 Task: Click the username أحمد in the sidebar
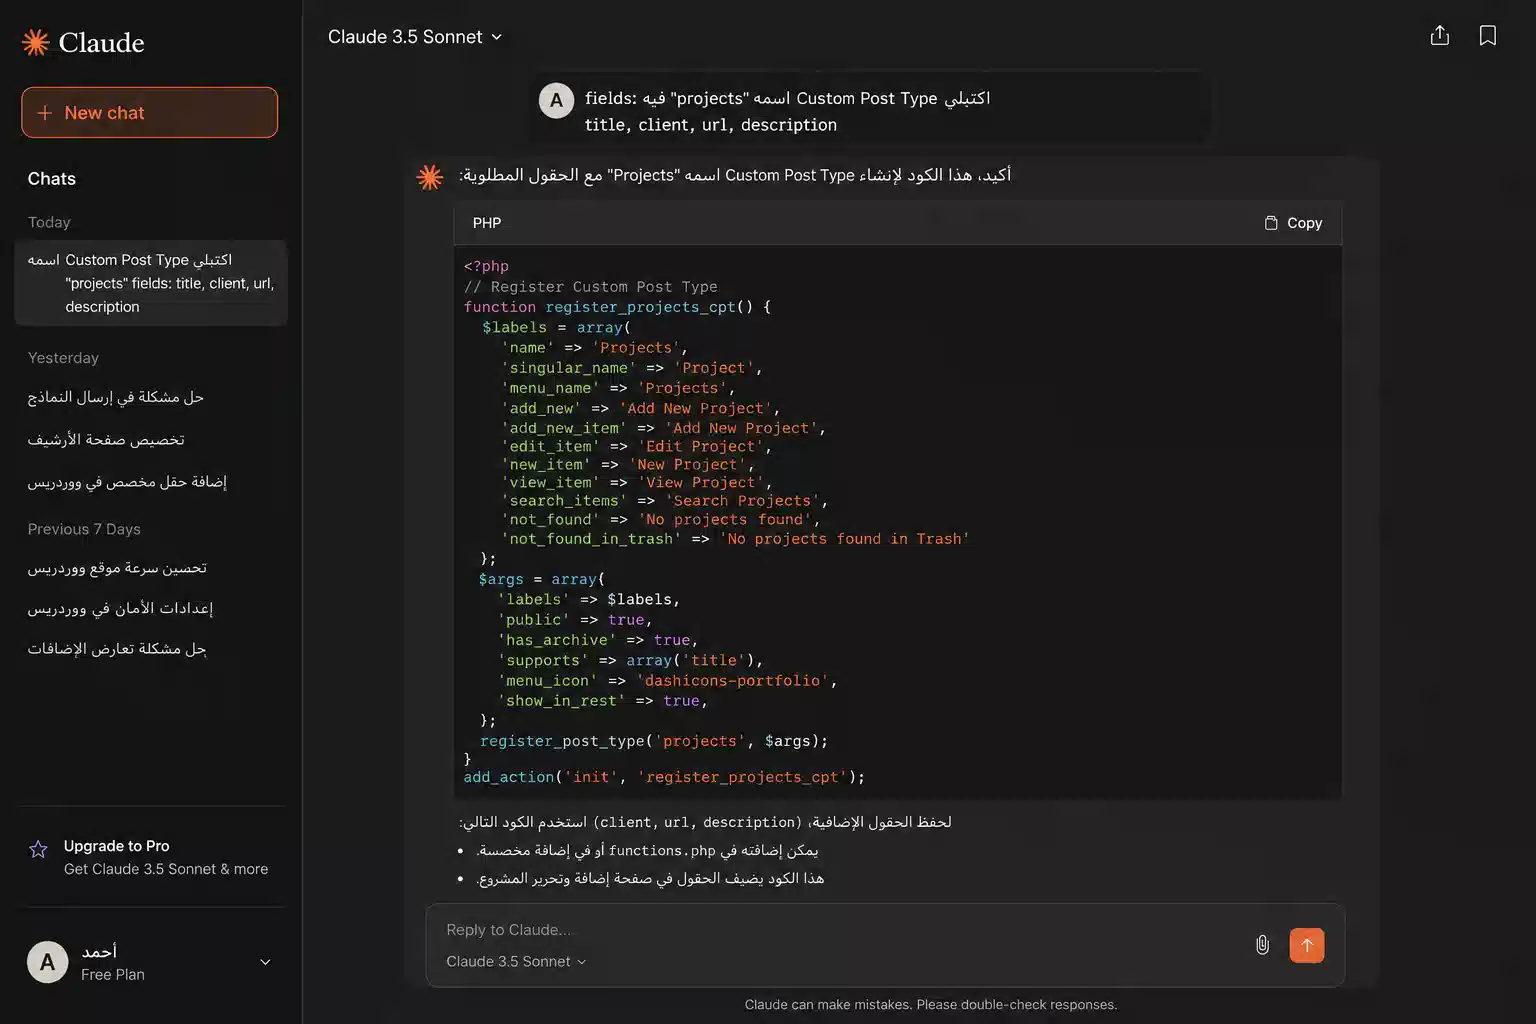[99, 951]
